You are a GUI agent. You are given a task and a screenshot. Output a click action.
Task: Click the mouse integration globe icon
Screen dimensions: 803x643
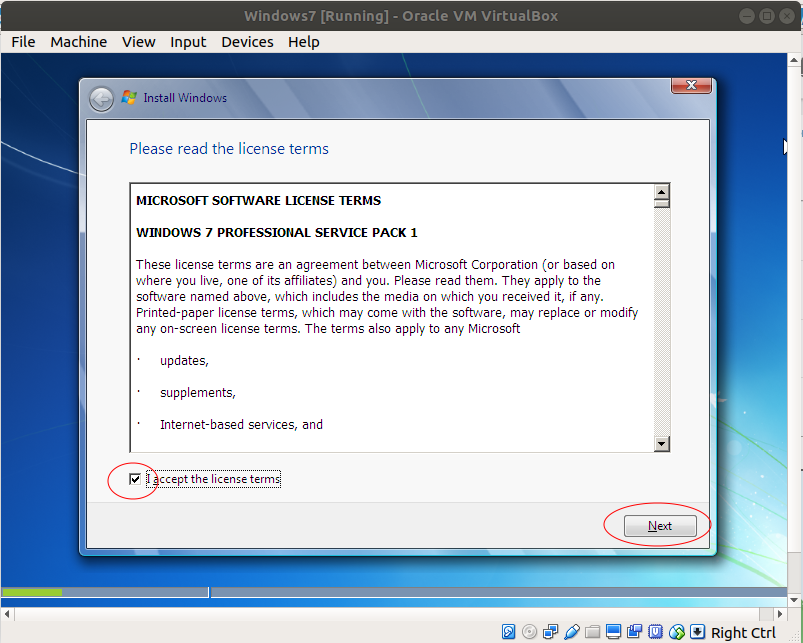pyautogui.click(x=677, y=632)
